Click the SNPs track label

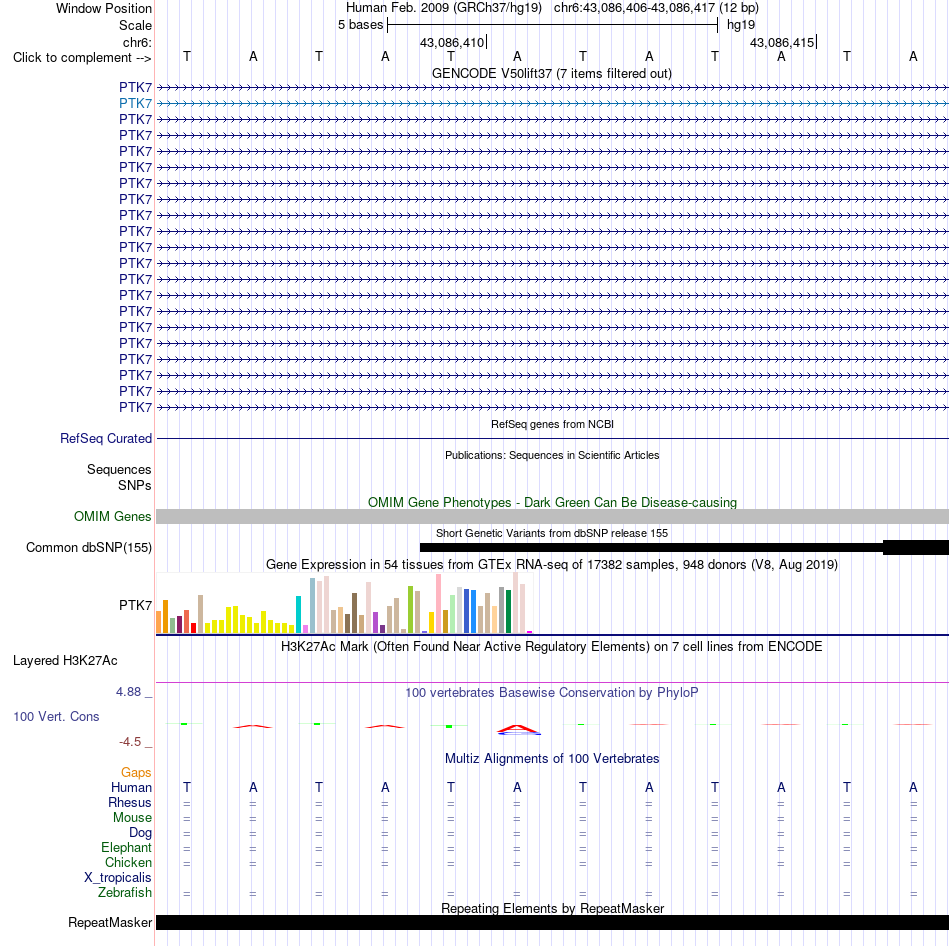(x=135, y=485)
